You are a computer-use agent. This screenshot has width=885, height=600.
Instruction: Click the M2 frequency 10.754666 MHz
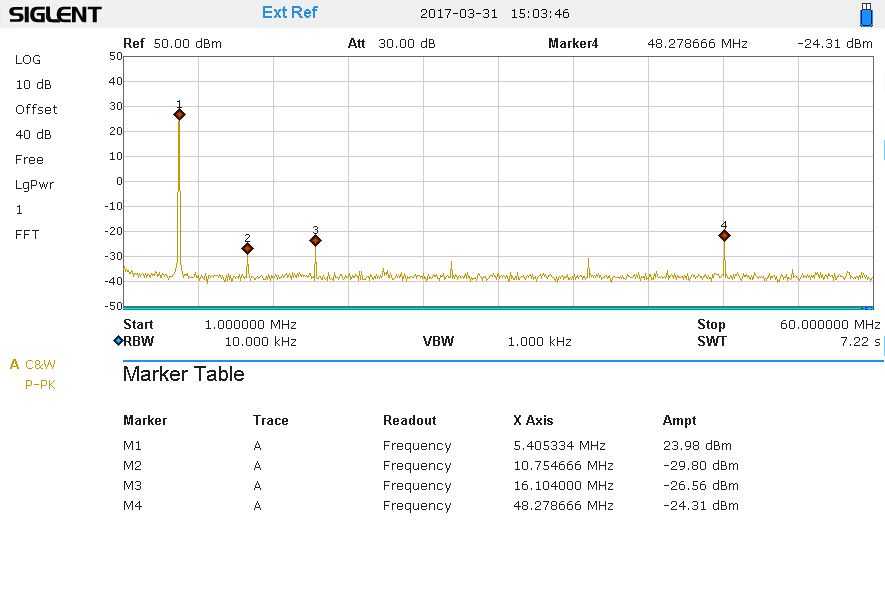563,466
